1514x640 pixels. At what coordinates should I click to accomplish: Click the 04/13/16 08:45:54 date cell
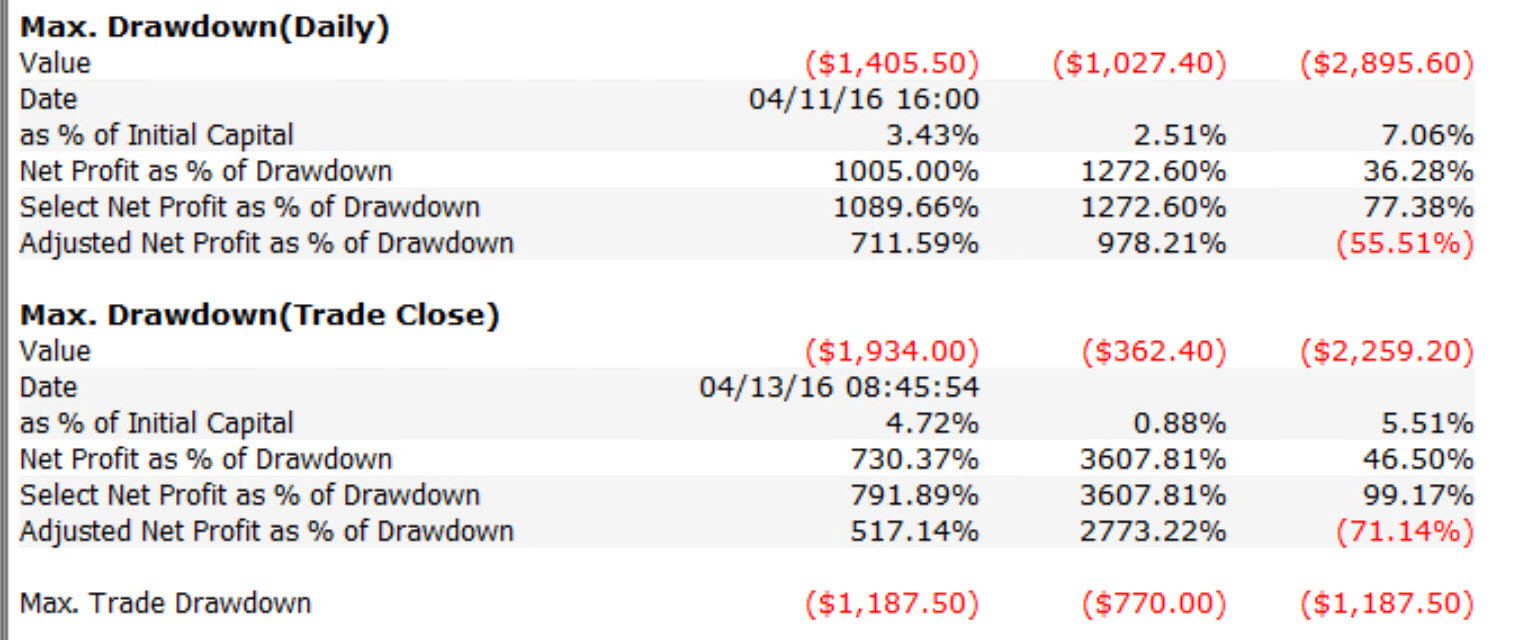click(839, 387)
